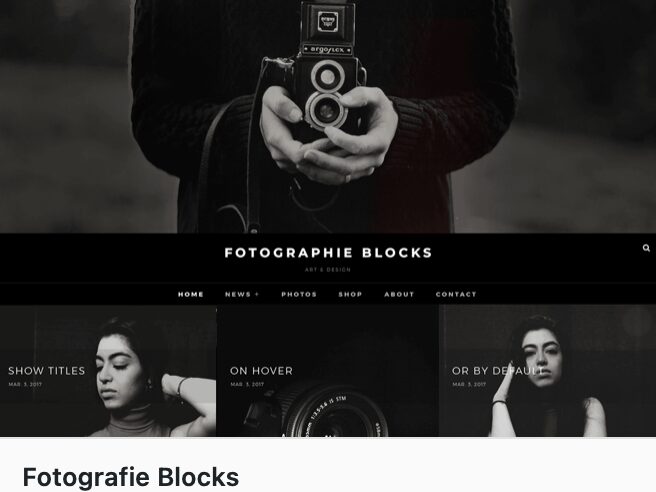Open the On Hover post title

click(261, 371)
